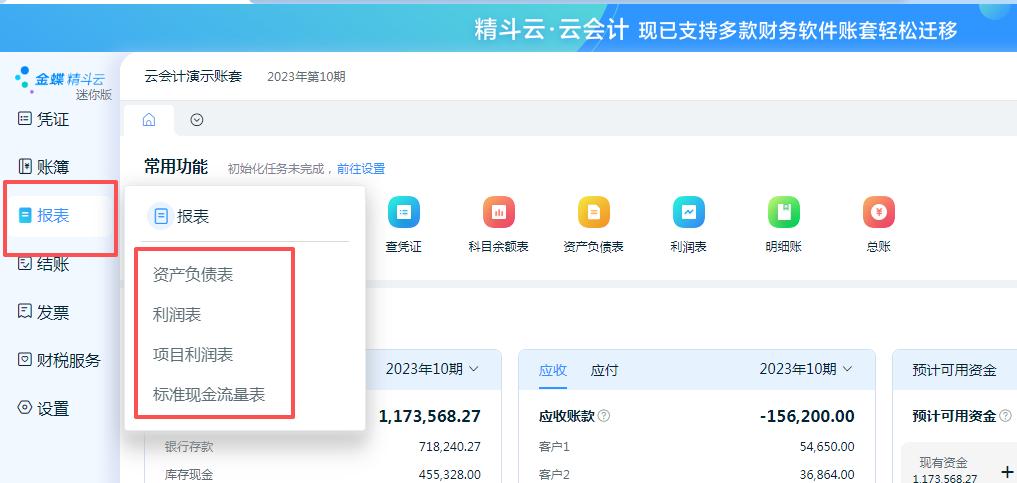Open period dropdown in 应收 card
The height and width of the screenshot is (483, 1017).
[806, 369]
